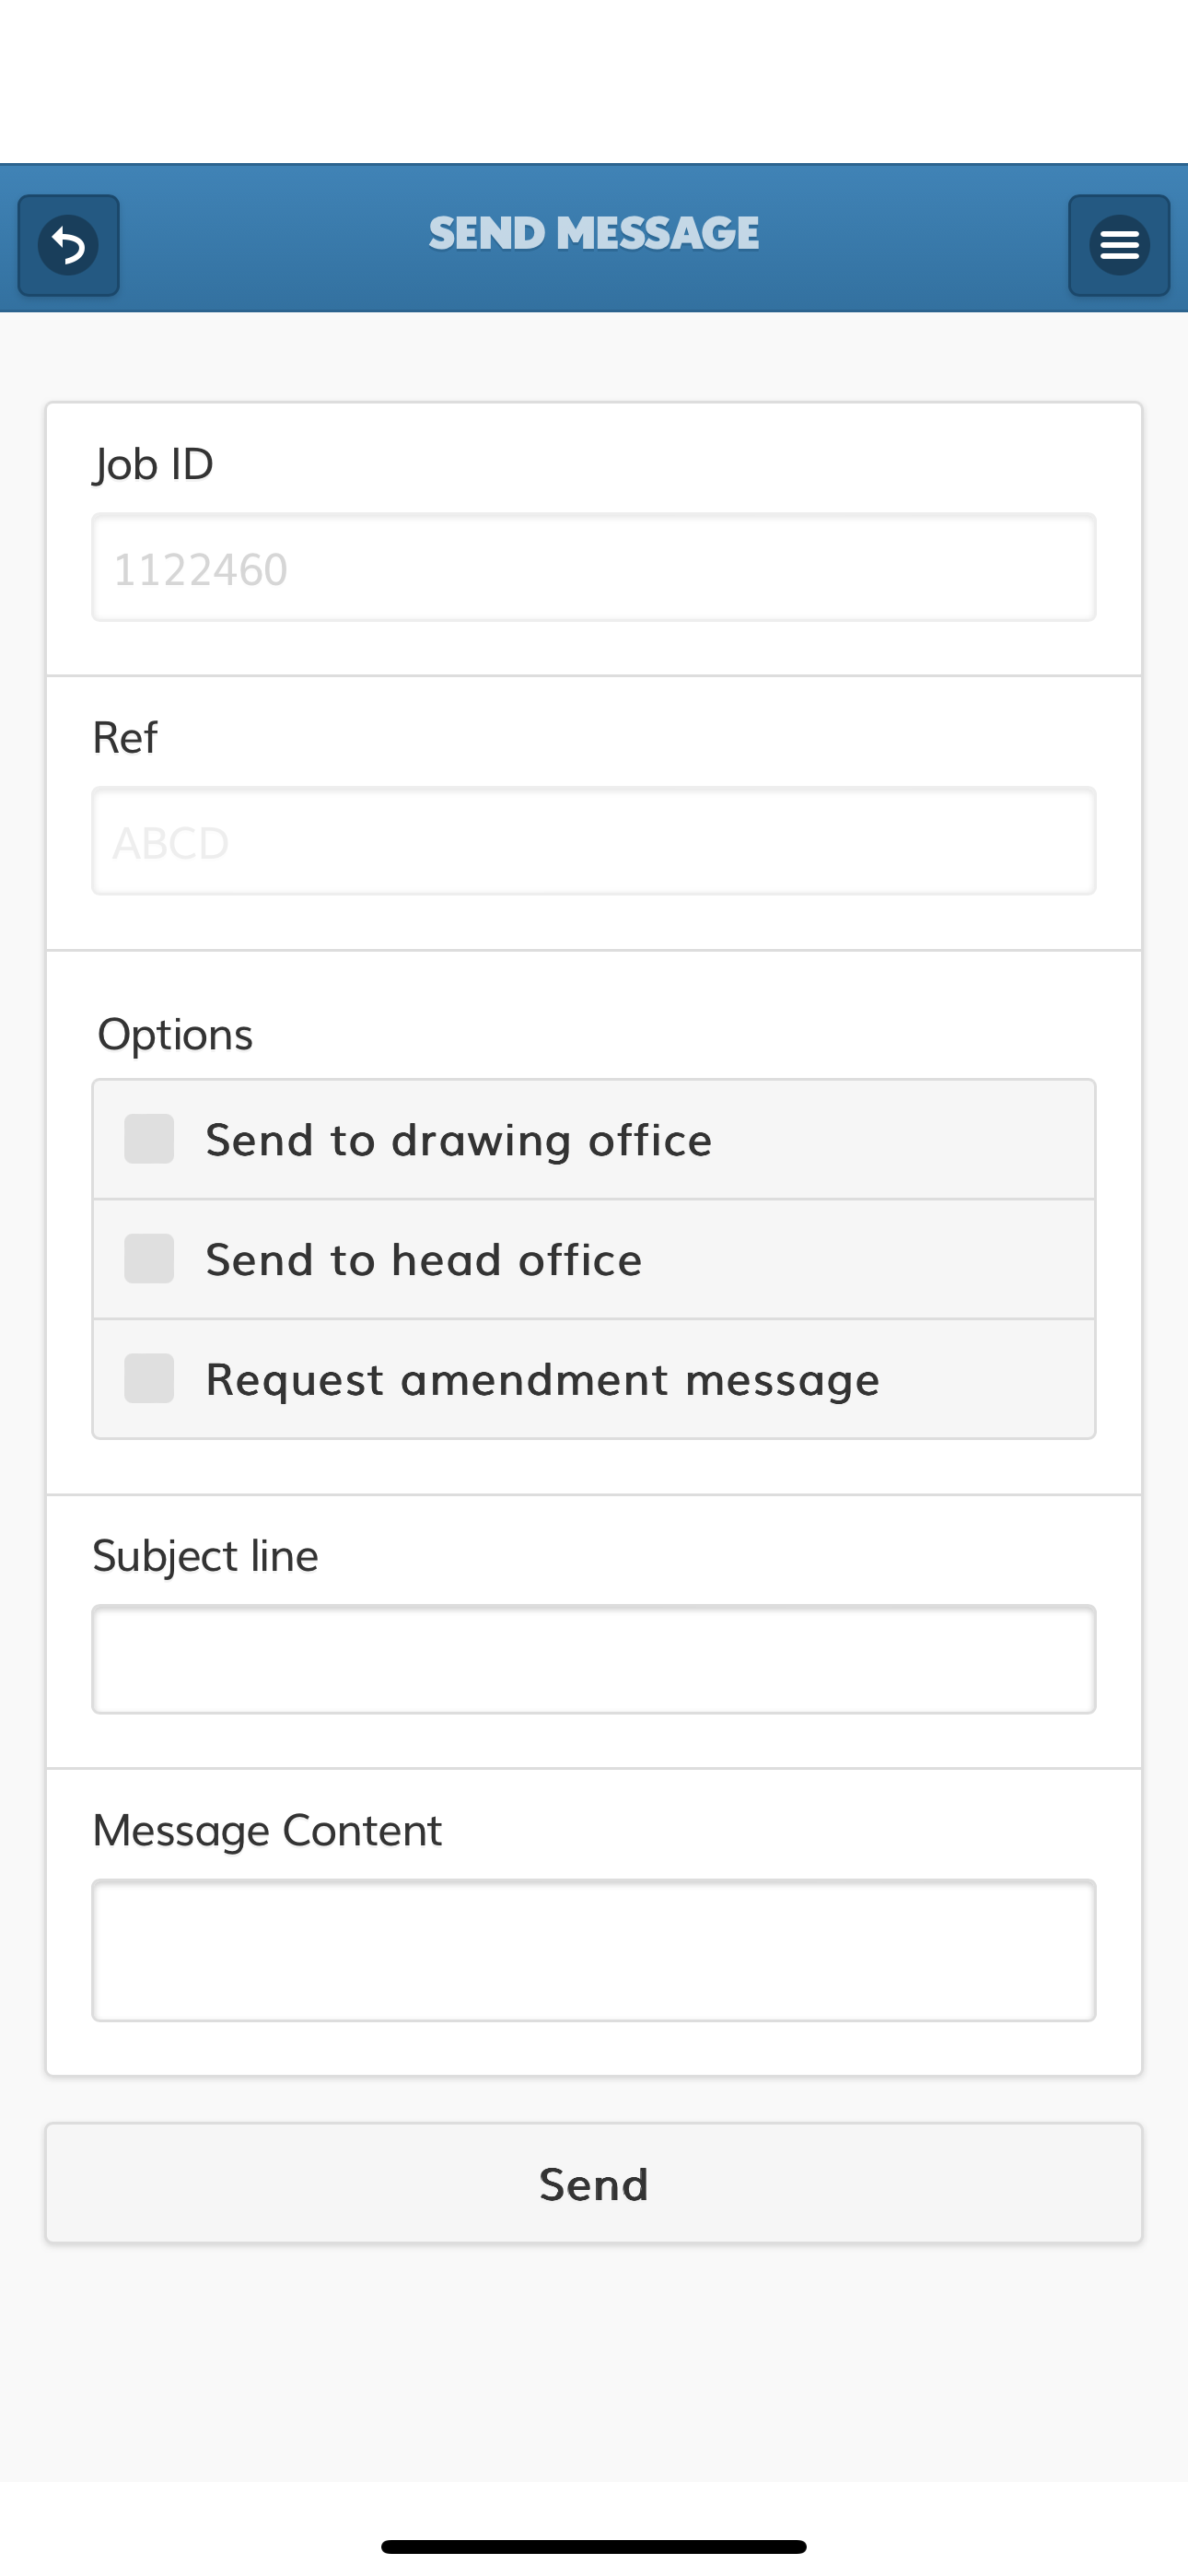Tap the Options section heading
The width and height of the screenshot is (1188, 2576).
point(175,1035)
